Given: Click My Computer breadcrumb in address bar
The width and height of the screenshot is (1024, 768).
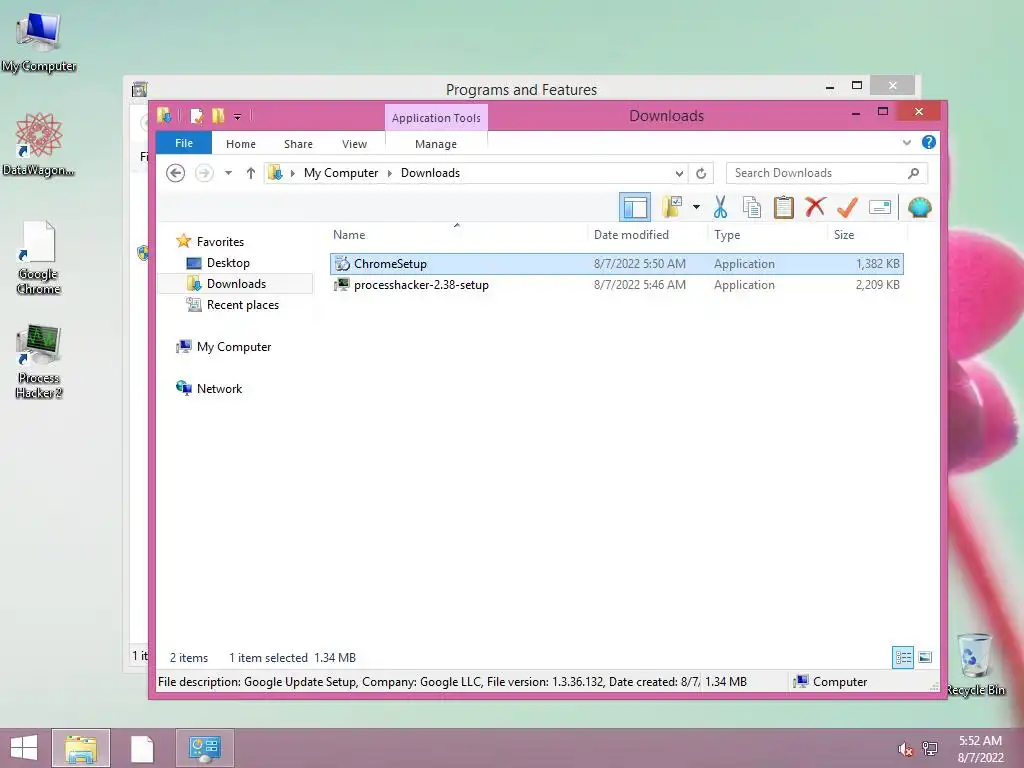Looking at the screenshot, I should click(340, 173).
